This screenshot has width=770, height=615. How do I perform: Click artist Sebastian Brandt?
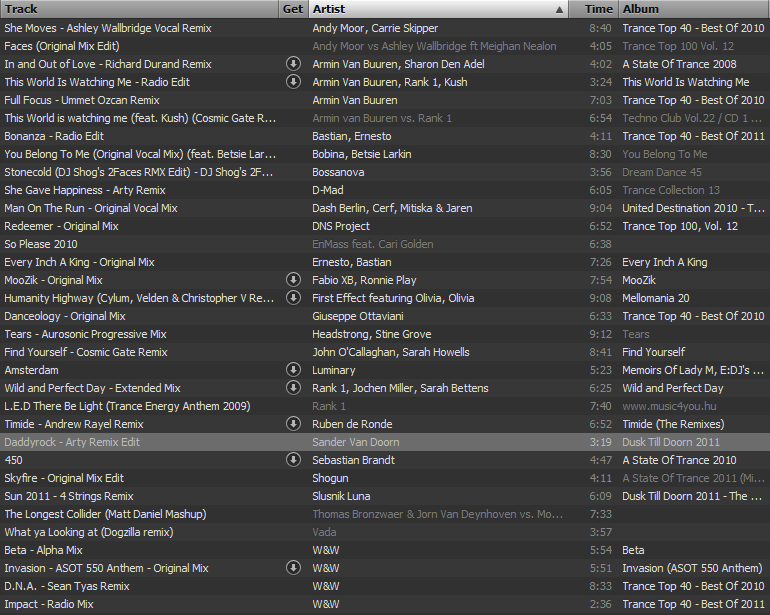[354, 460]
